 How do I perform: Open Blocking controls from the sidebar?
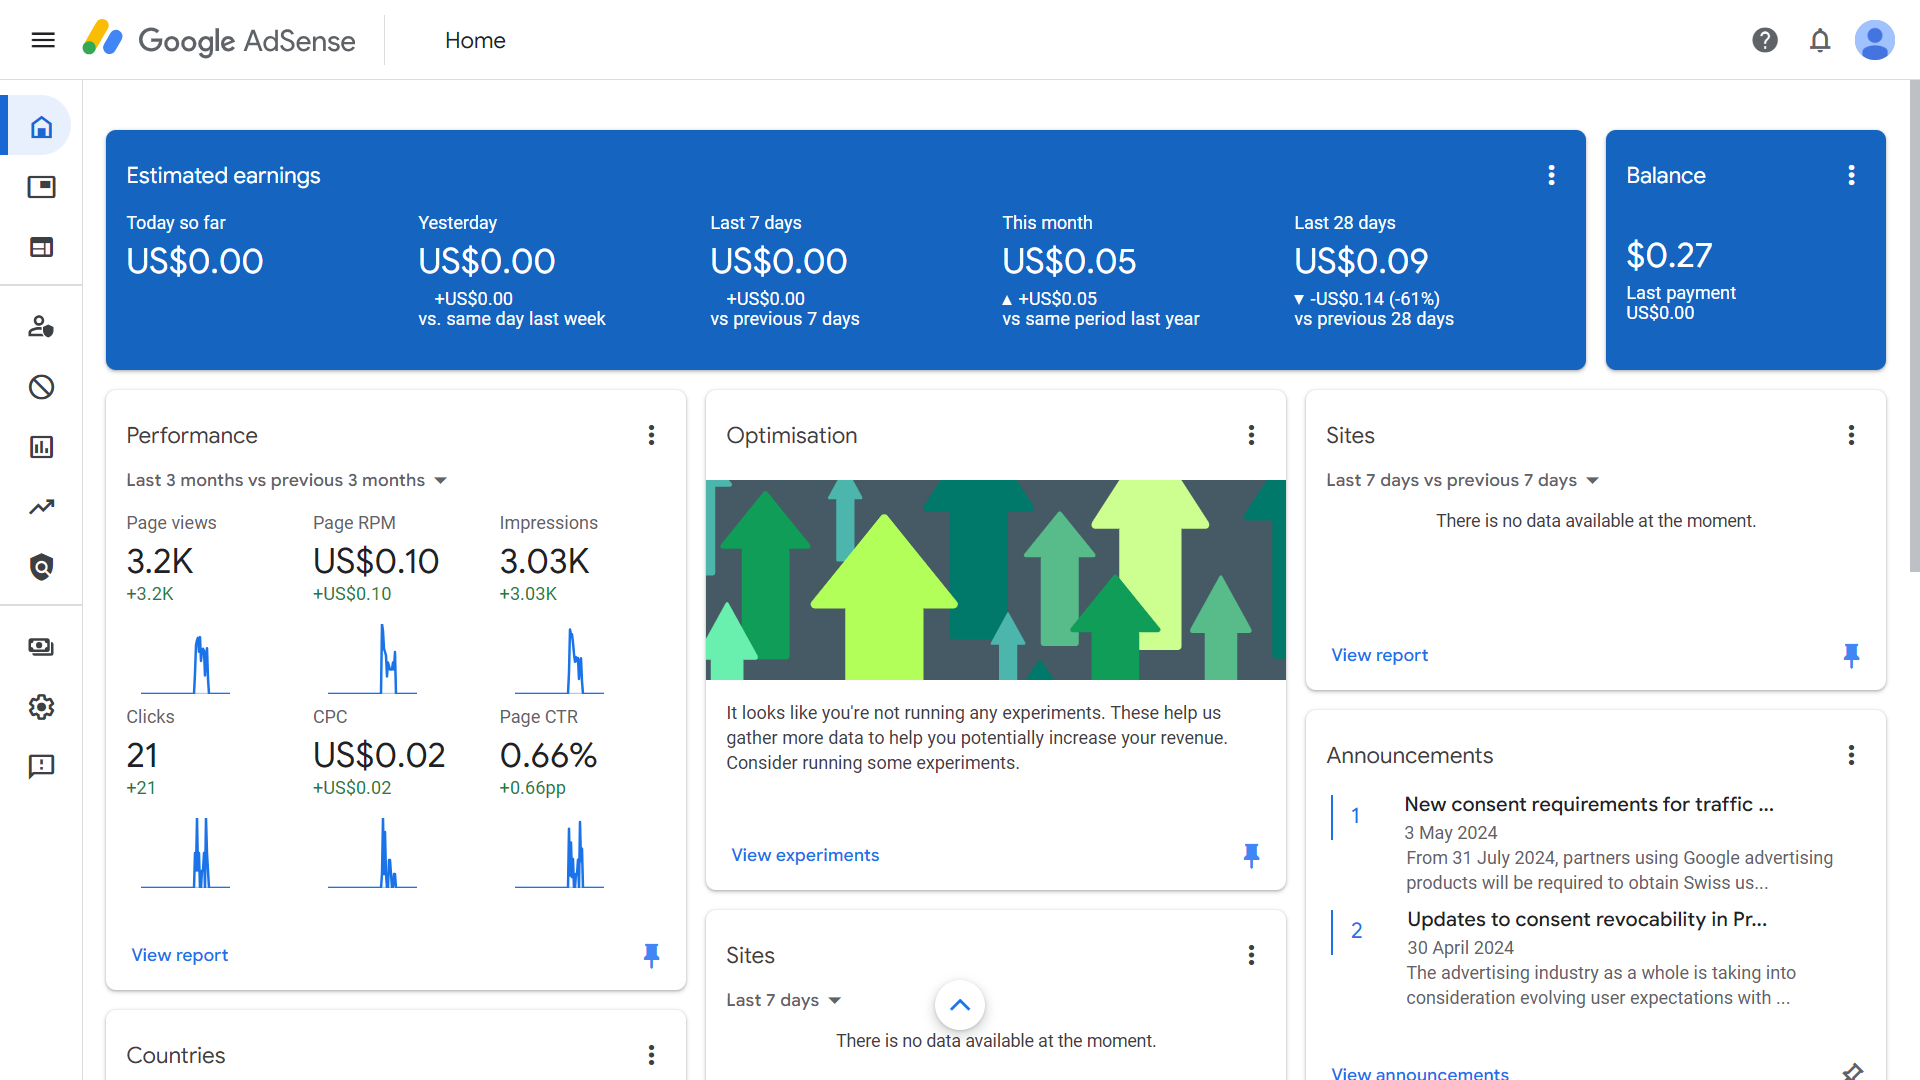[41, 387]
